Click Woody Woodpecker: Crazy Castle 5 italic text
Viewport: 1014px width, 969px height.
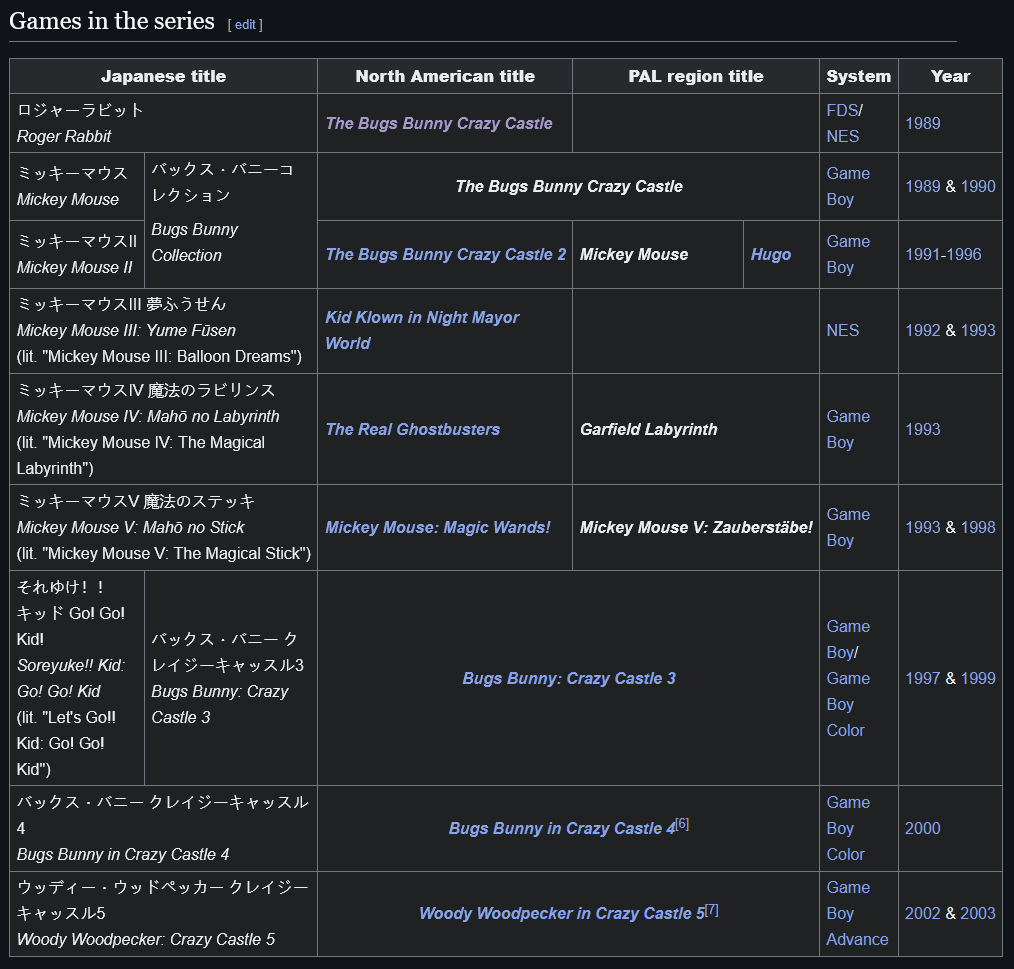(x=146, y=939)
